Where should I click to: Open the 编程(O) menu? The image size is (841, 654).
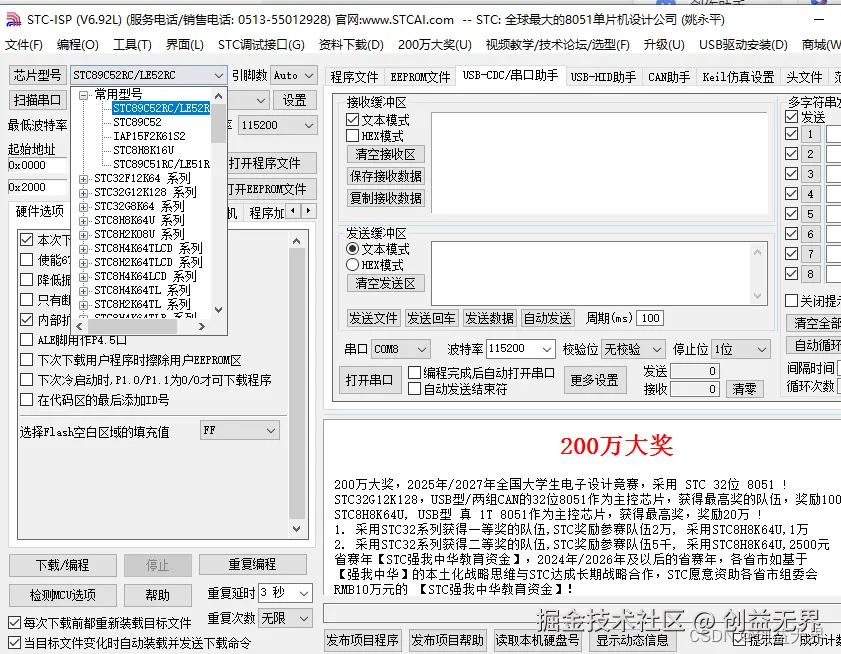pyautogui.click(x=78, y=45)
